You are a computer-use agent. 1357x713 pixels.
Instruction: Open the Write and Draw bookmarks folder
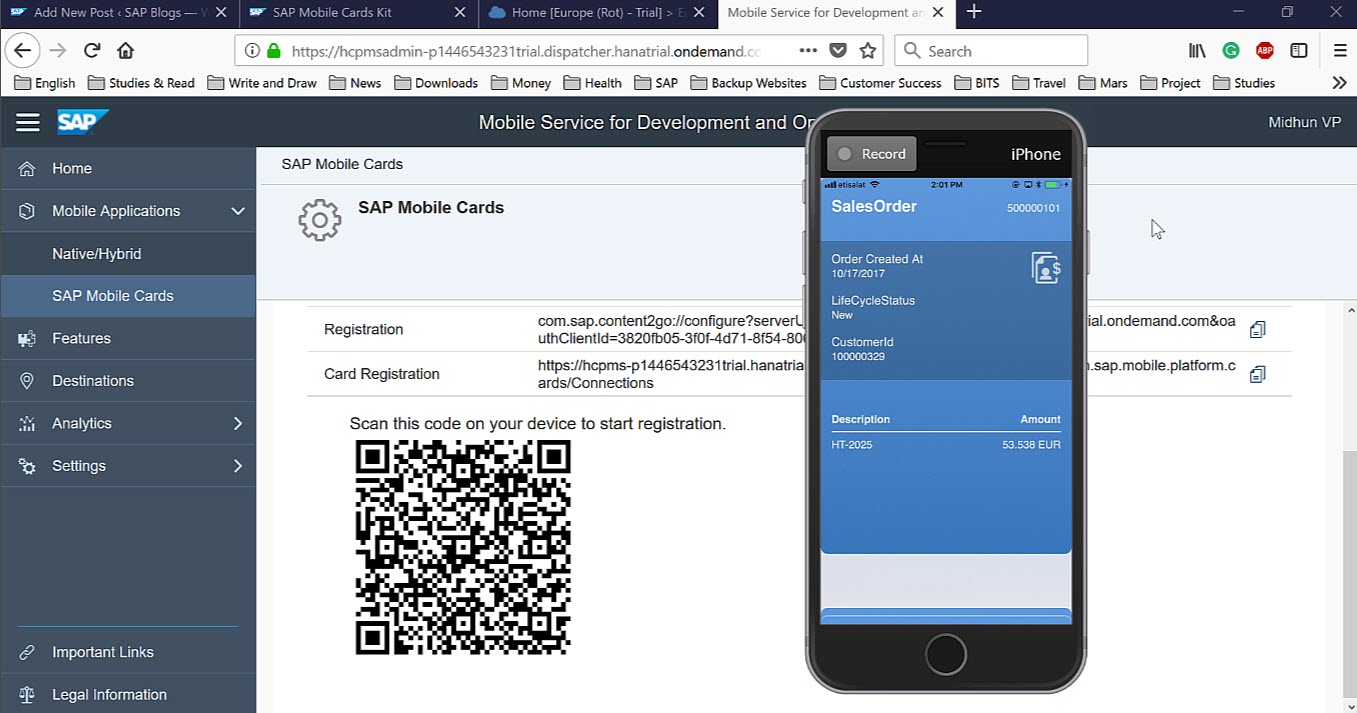pos(262,83)
